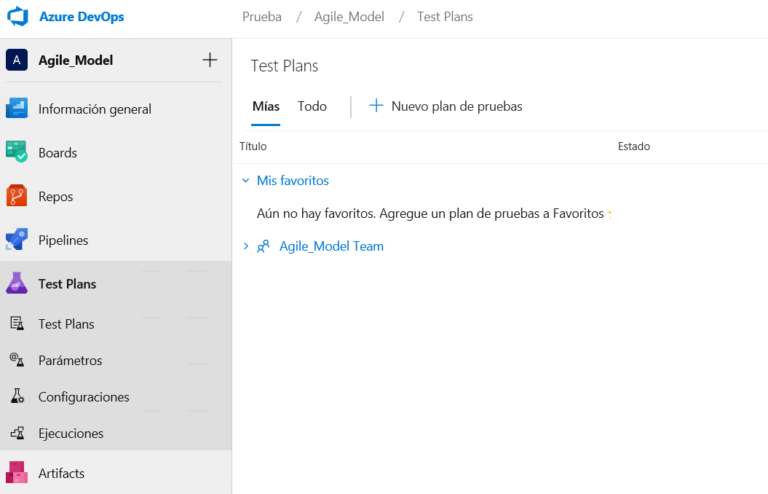768x494 pixels.
Task: Open Ejecuciones page
Action: [71, 434]
